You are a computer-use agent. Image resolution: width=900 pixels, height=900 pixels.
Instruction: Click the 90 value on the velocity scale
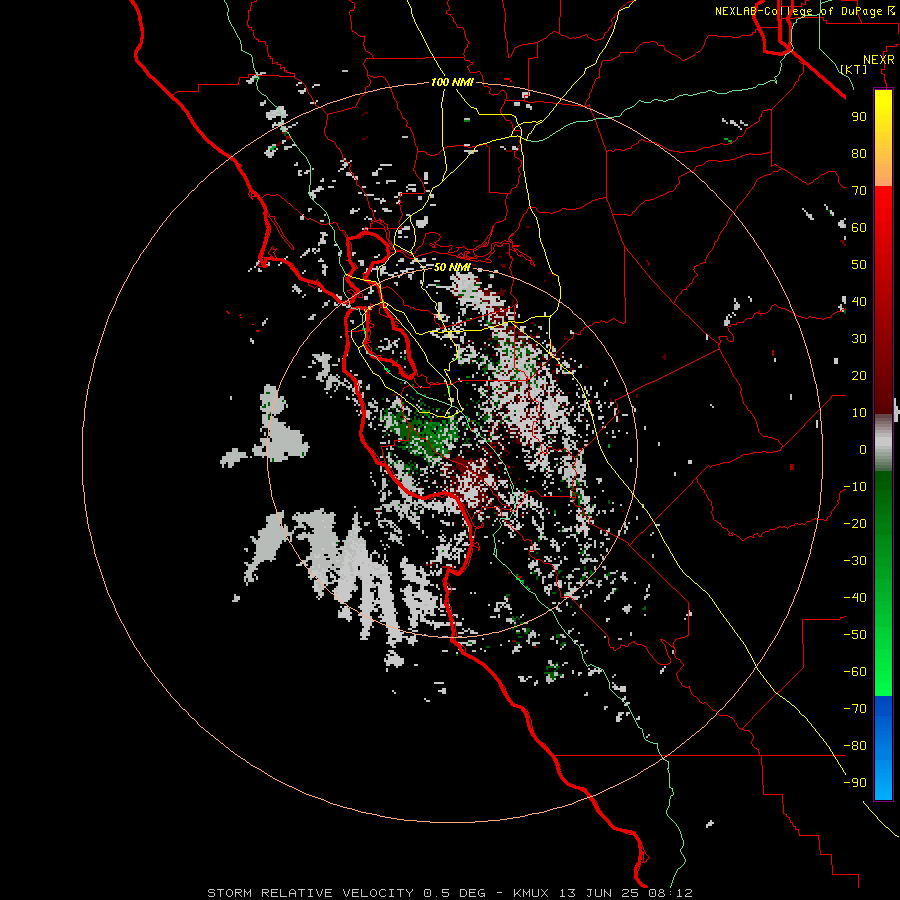click(859, 117)
